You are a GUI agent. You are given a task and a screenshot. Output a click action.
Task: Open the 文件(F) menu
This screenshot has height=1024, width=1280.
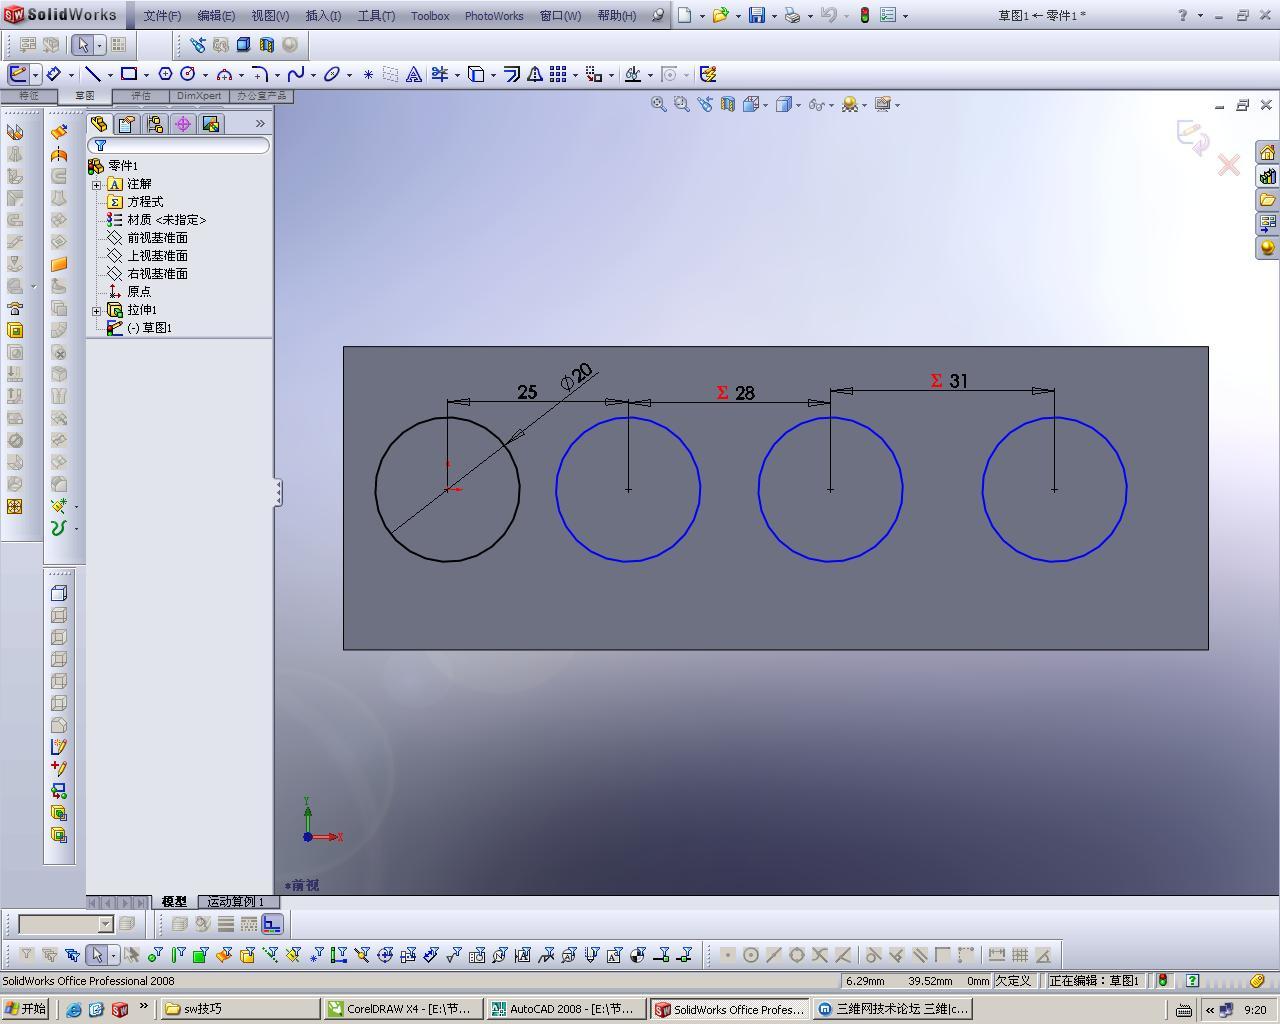pyautogui.click(x=162, y=16)
